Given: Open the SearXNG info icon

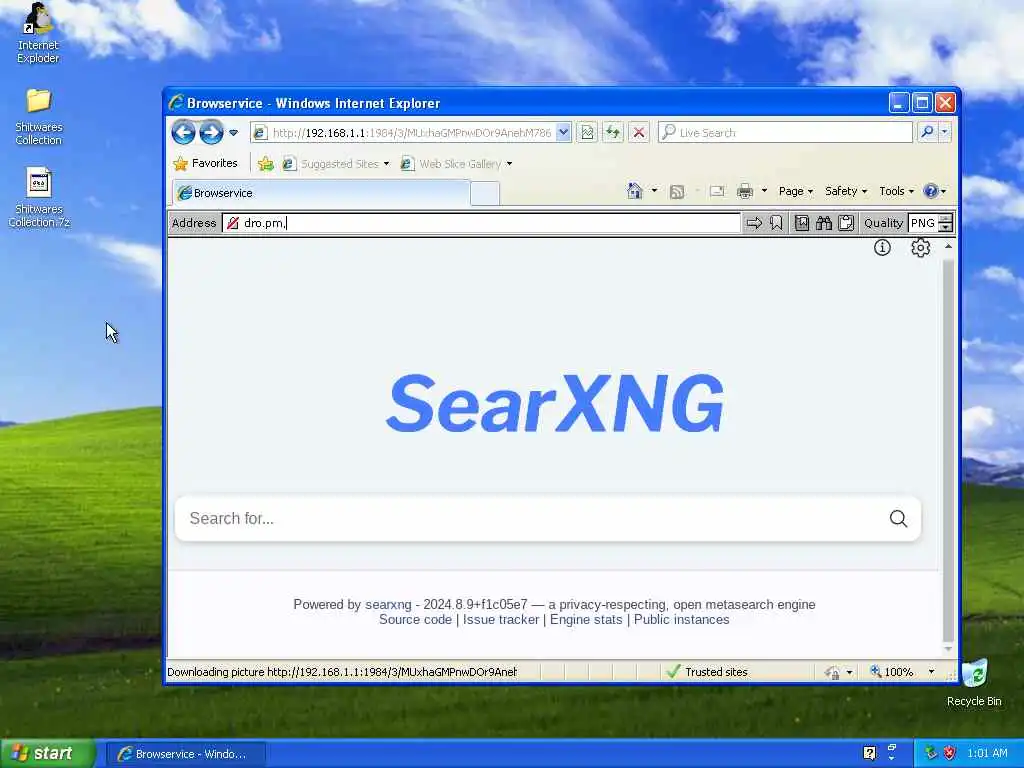Looking at the screenshot, I should [x=882, y=248].
